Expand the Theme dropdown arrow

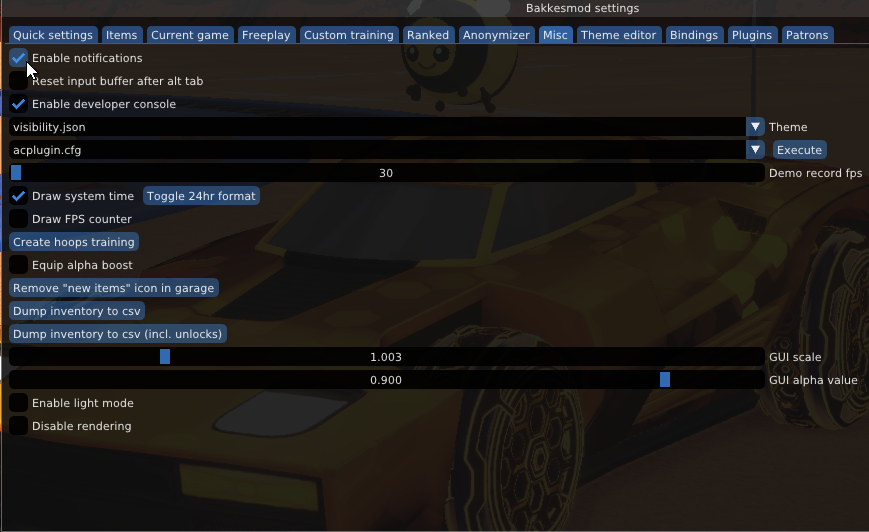(x=755, y=127)
